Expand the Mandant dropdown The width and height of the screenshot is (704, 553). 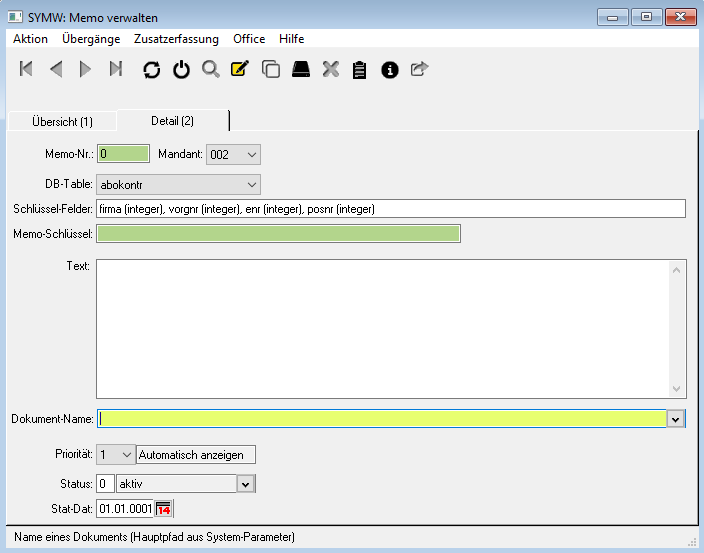251,154
